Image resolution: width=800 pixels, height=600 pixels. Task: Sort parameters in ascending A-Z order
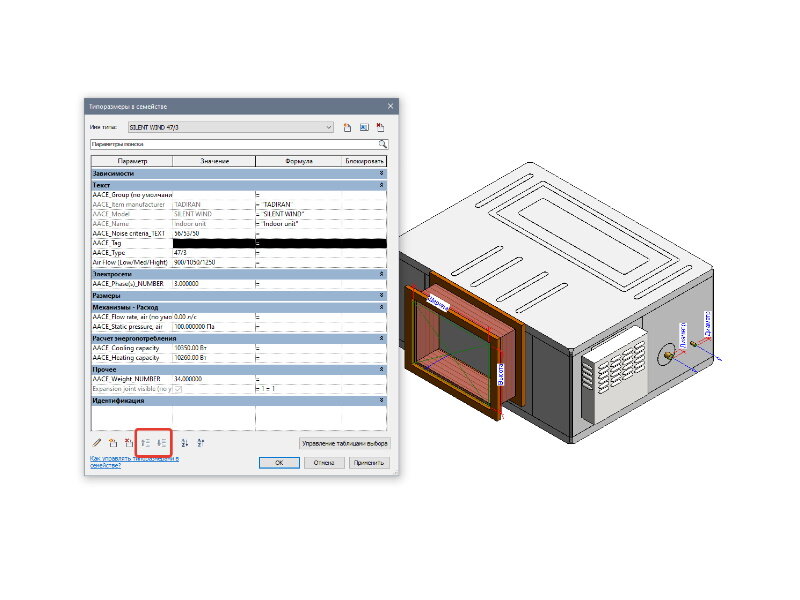pos(185,443)
